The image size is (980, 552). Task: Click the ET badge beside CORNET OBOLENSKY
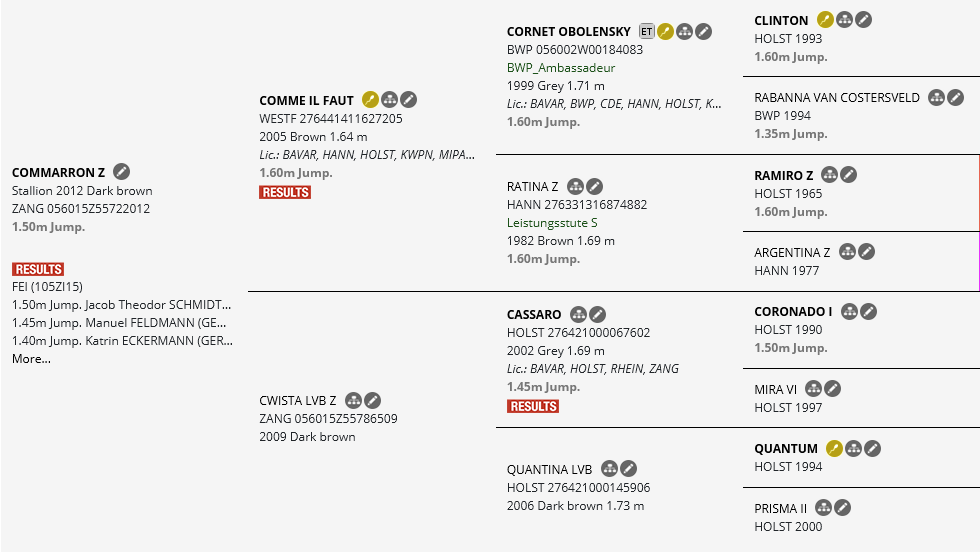pos(646,31)
